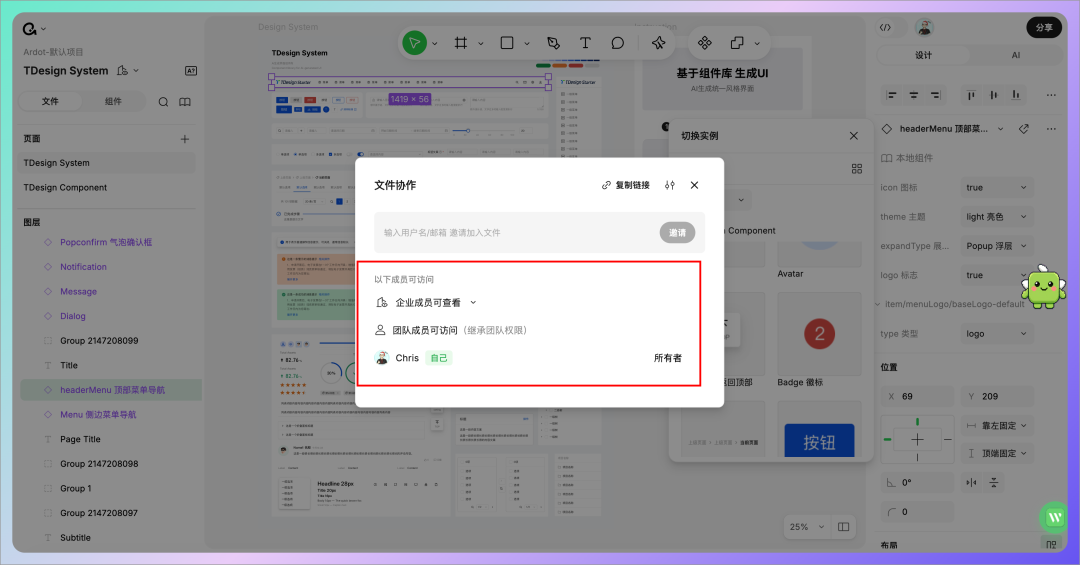Add a new page with plus icon
This screenshot has width=1080, height=565.
pyautogui.click(x=185, y=139)
